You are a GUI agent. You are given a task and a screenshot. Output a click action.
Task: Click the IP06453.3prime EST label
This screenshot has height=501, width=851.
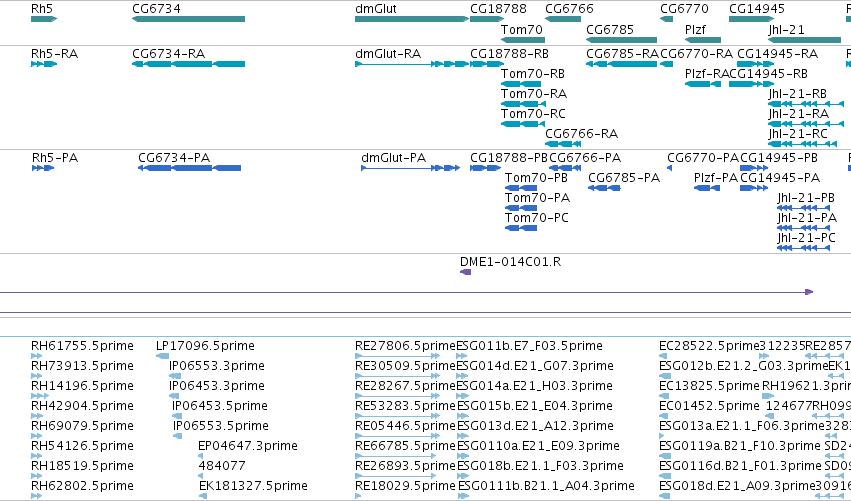pos(217,386)
